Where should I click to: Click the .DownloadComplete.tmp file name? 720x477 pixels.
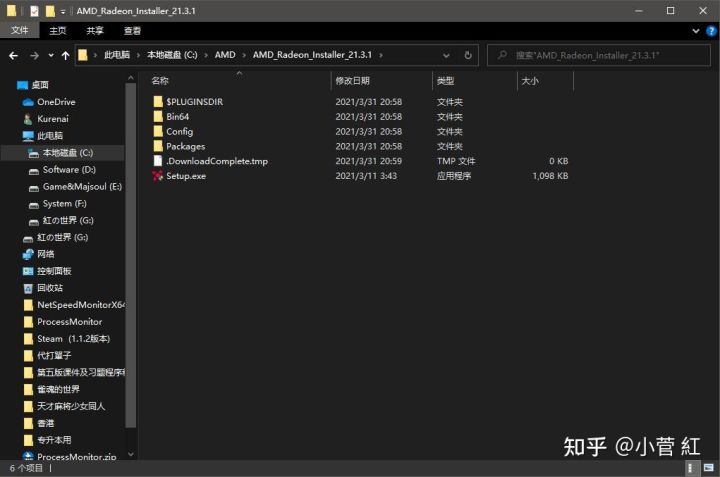(x=217, y=161)
